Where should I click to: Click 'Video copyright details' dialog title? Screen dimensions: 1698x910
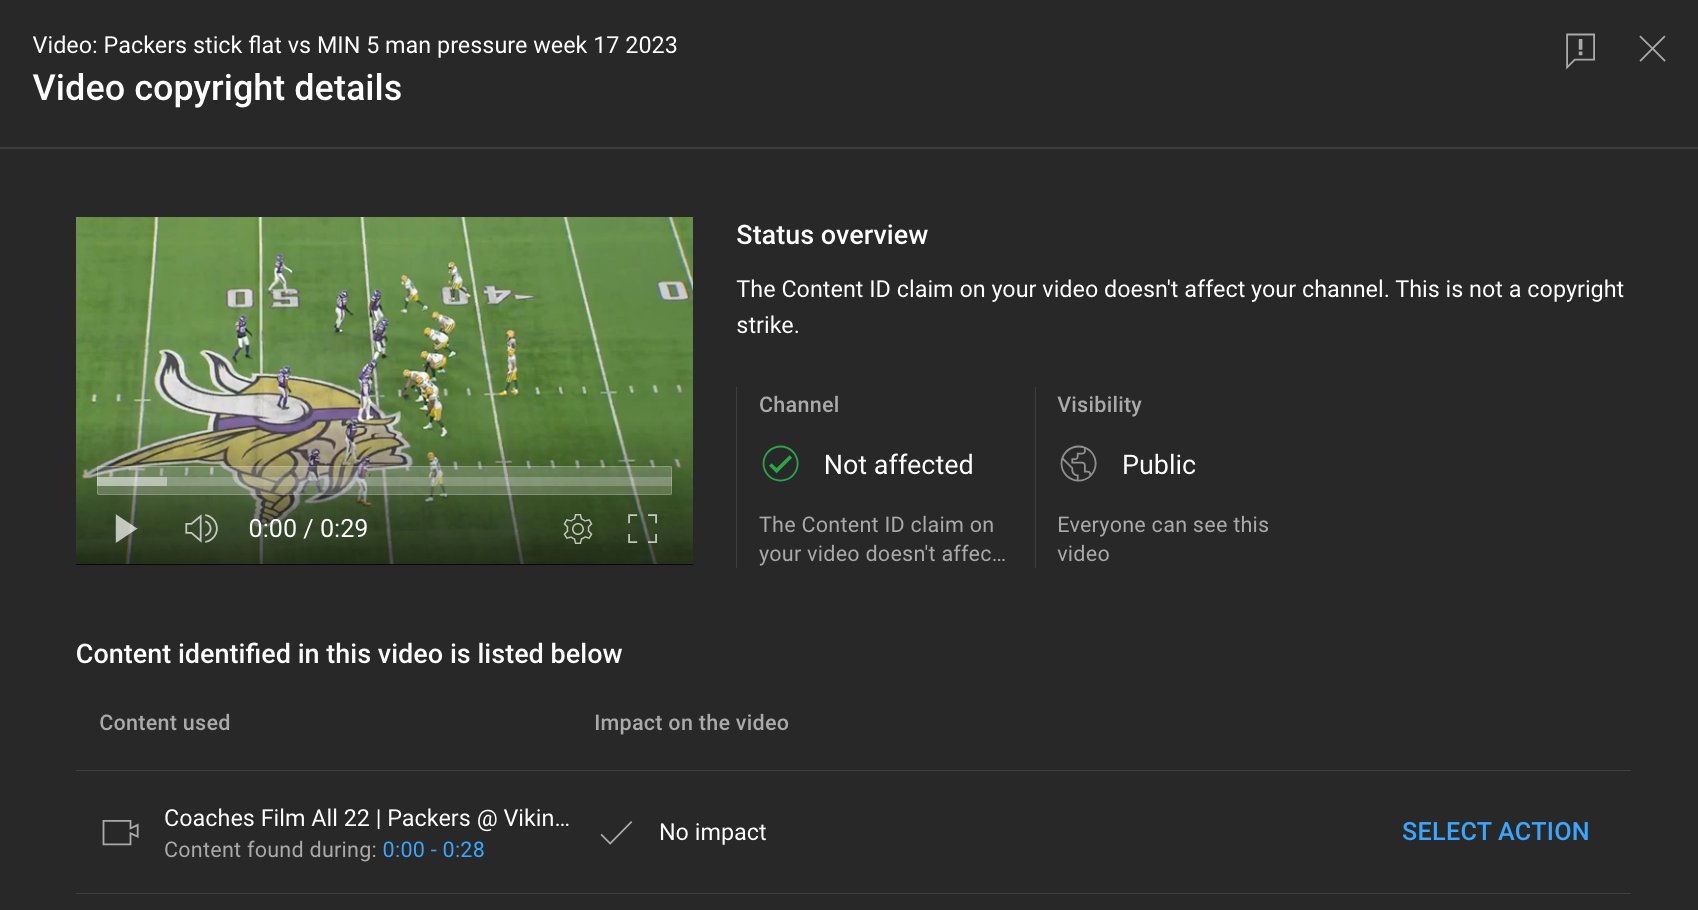(217, 88)
